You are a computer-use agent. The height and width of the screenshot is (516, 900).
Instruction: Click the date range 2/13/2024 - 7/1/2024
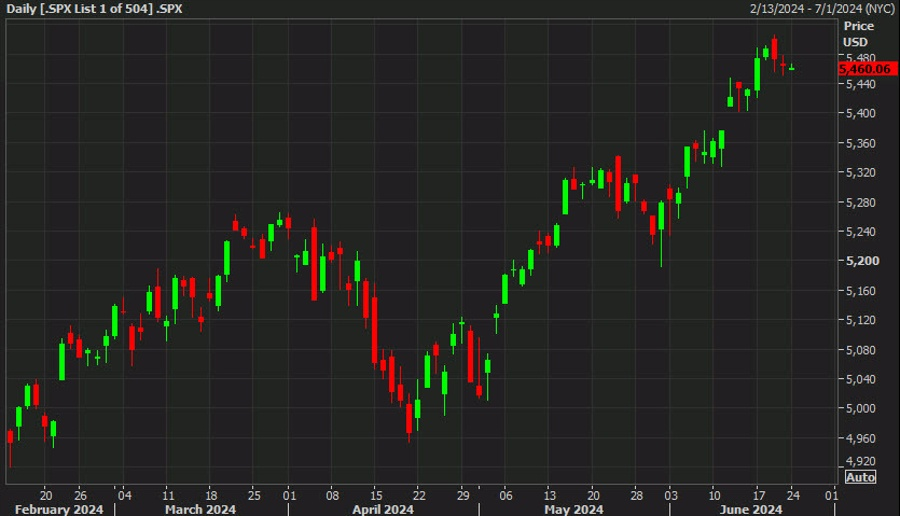(823, 9)
